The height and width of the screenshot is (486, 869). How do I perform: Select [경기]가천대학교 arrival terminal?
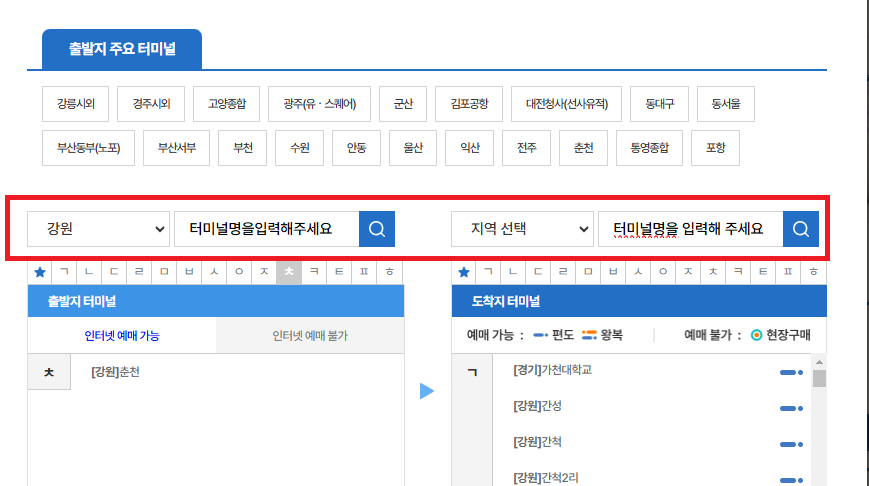553,370
